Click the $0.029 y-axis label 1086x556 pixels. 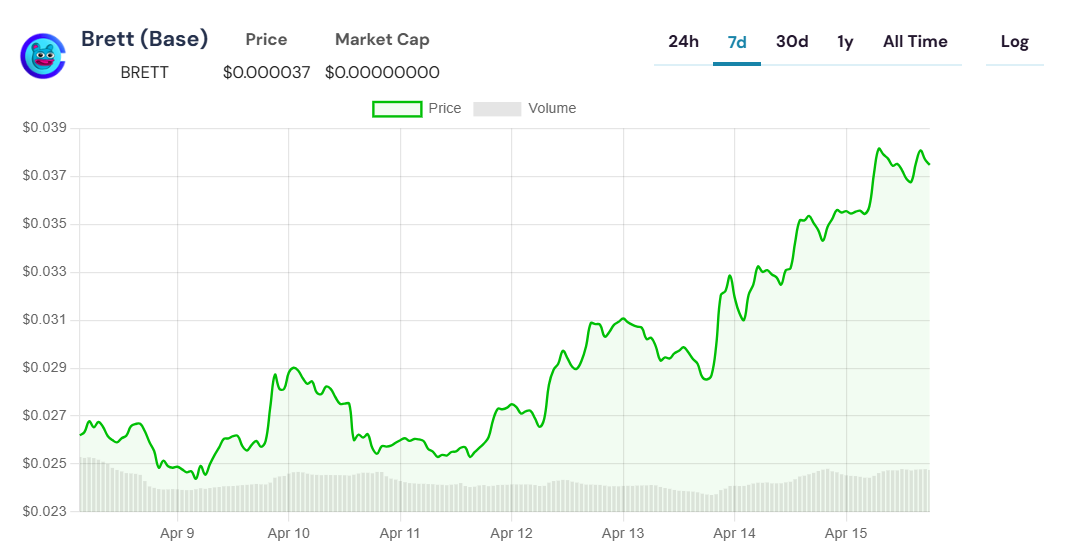tap(44, 368)
